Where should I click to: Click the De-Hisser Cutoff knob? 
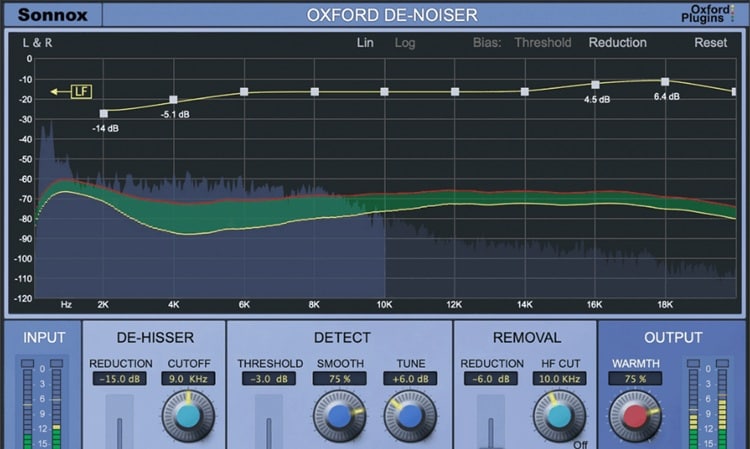coord(188,416)
